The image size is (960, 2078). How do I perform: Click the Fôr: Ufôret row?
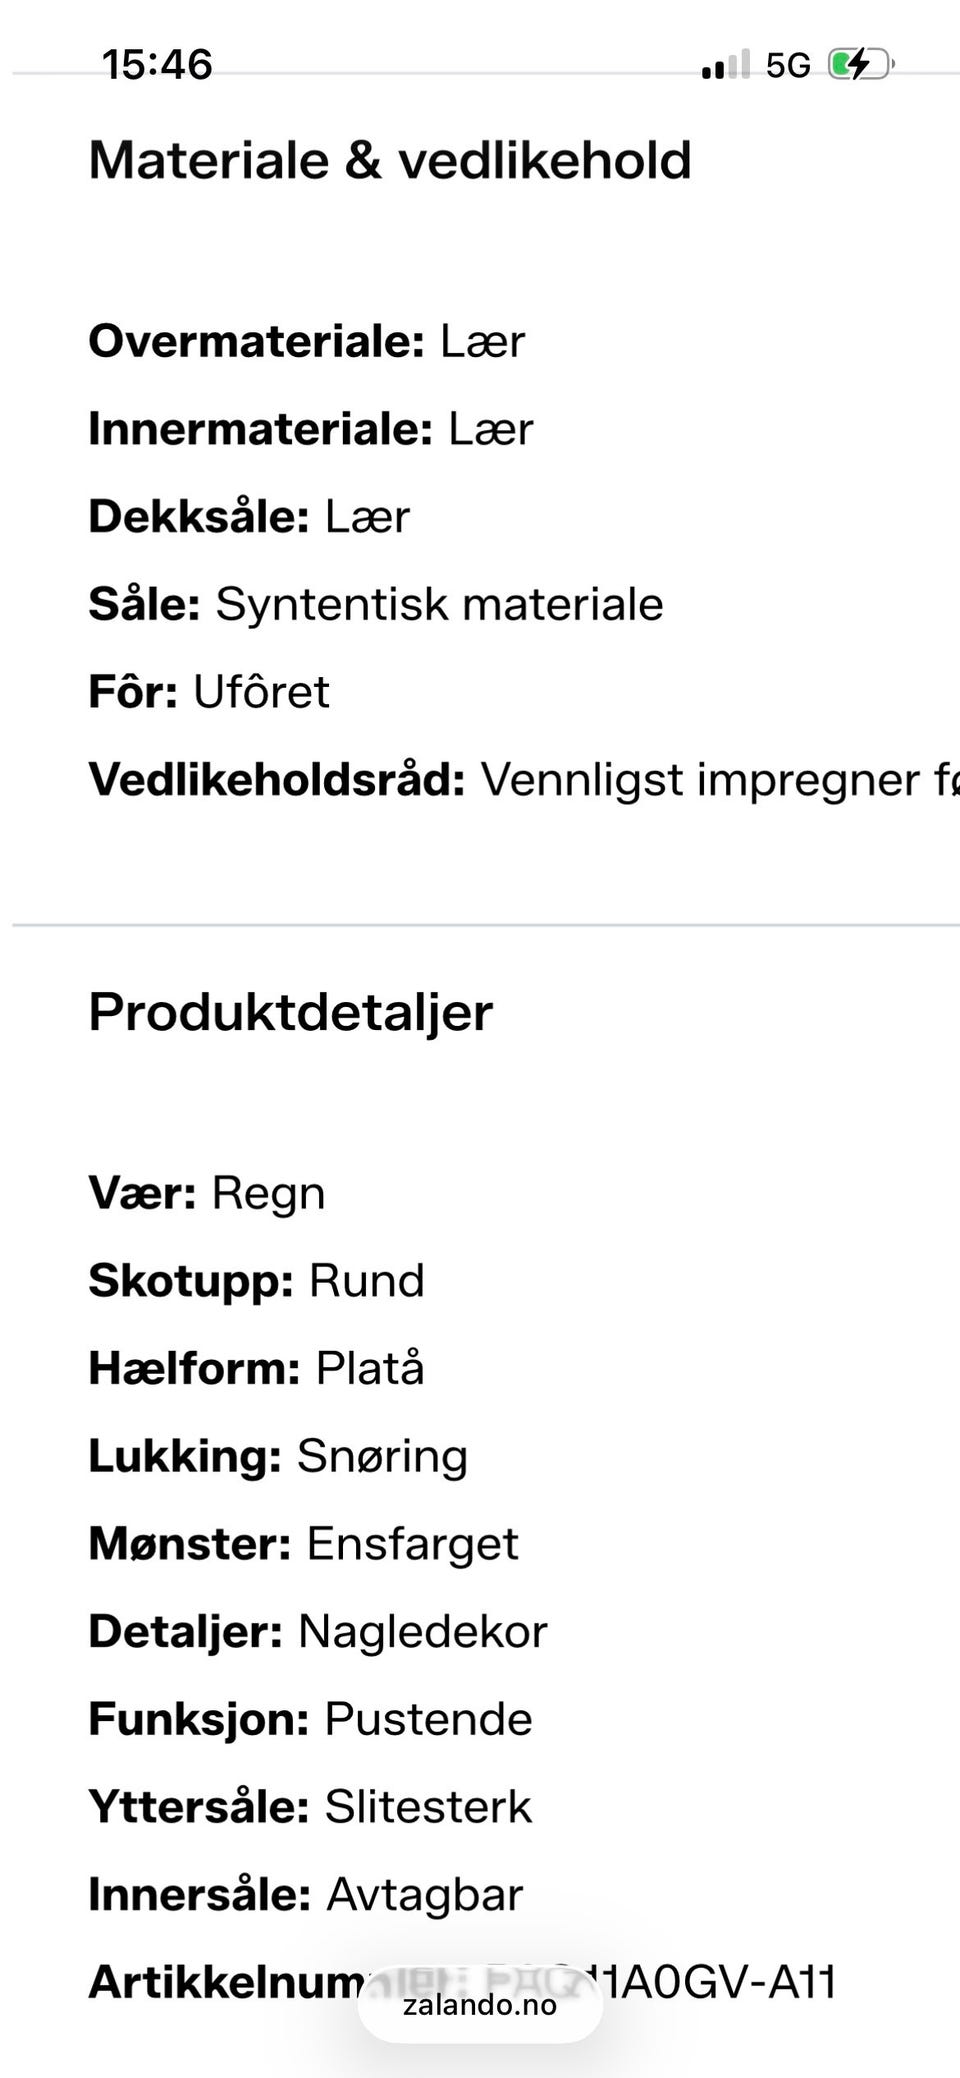209,692
